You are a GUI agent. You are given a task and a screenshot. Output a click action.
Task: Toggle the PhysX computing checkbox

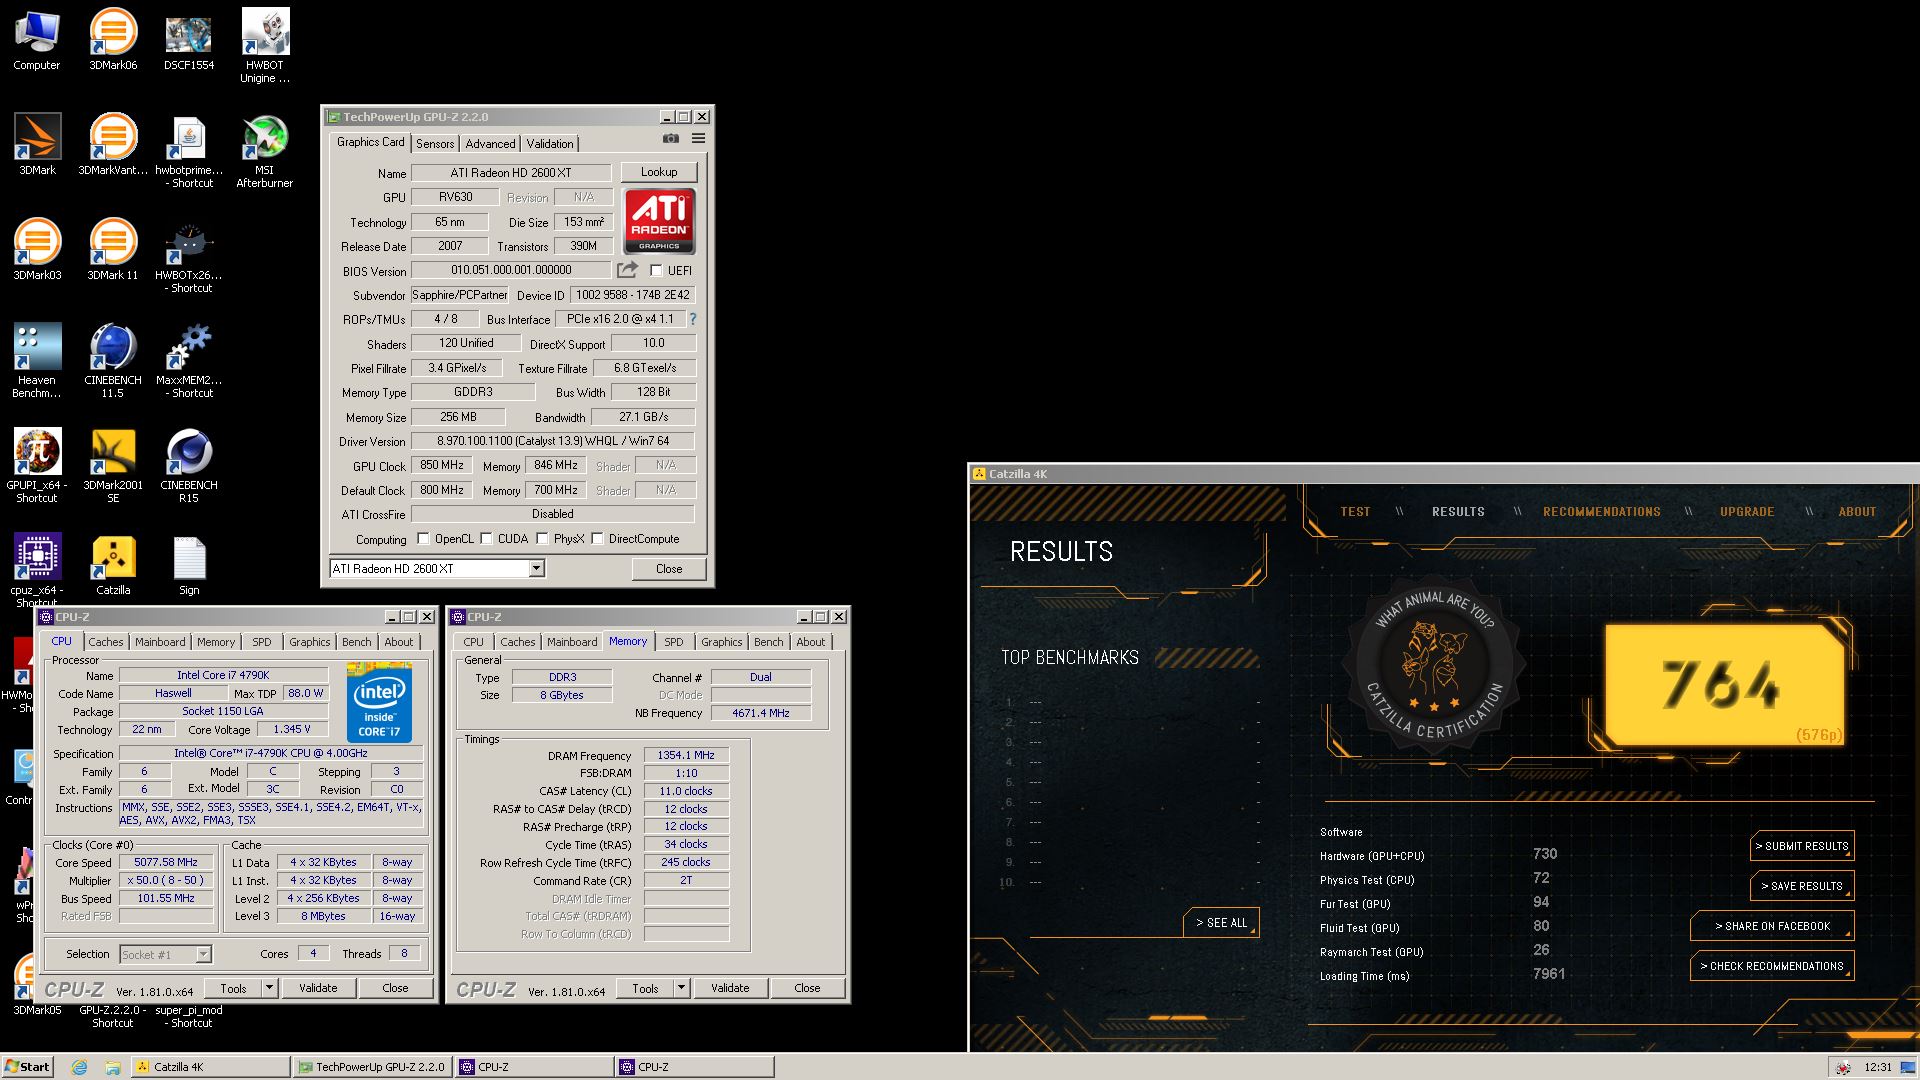542,539
